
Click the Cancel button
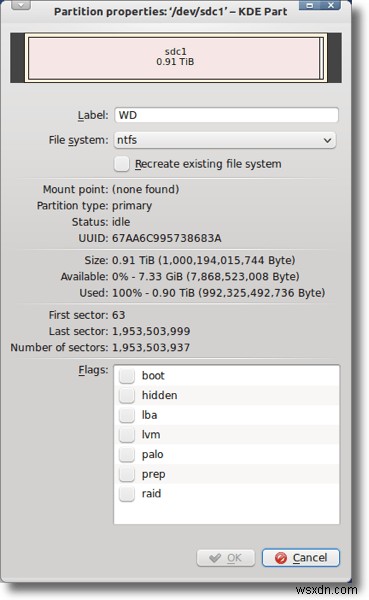coord(301,558)
